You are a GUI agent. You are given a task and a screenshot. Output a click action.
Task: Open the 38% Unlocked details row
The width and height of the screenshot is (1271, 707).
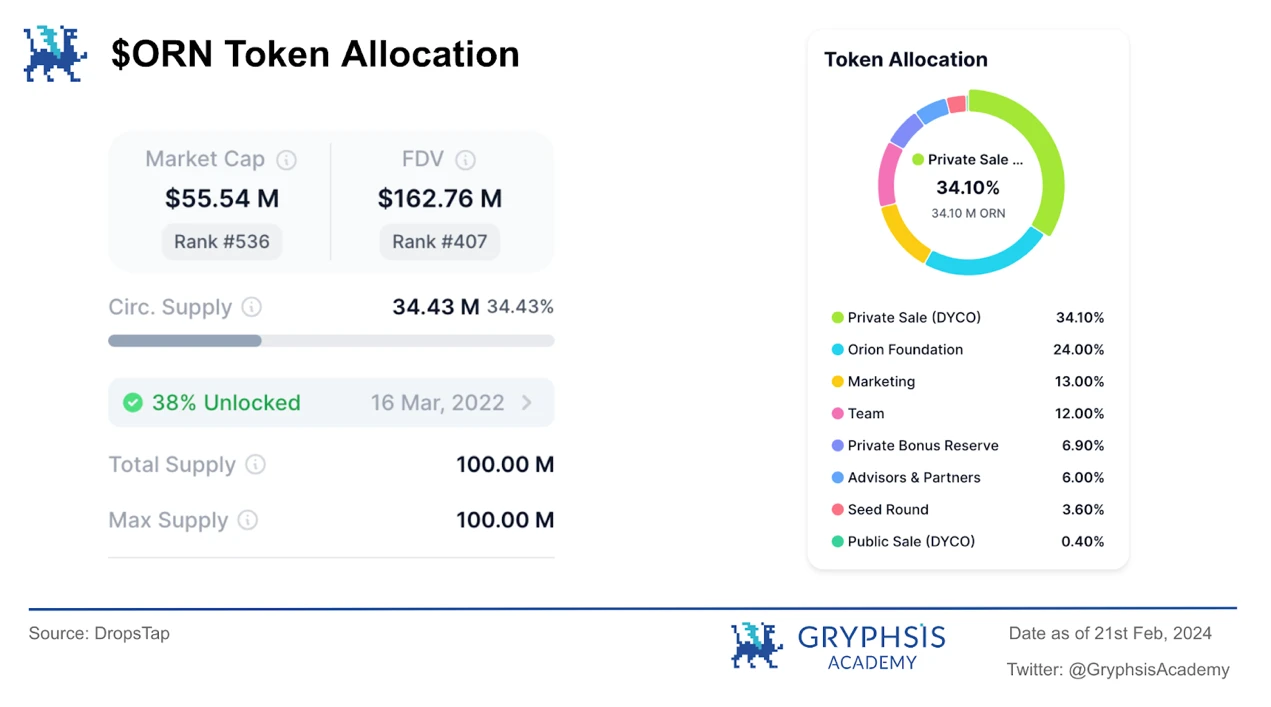click(x=226, y=403)
